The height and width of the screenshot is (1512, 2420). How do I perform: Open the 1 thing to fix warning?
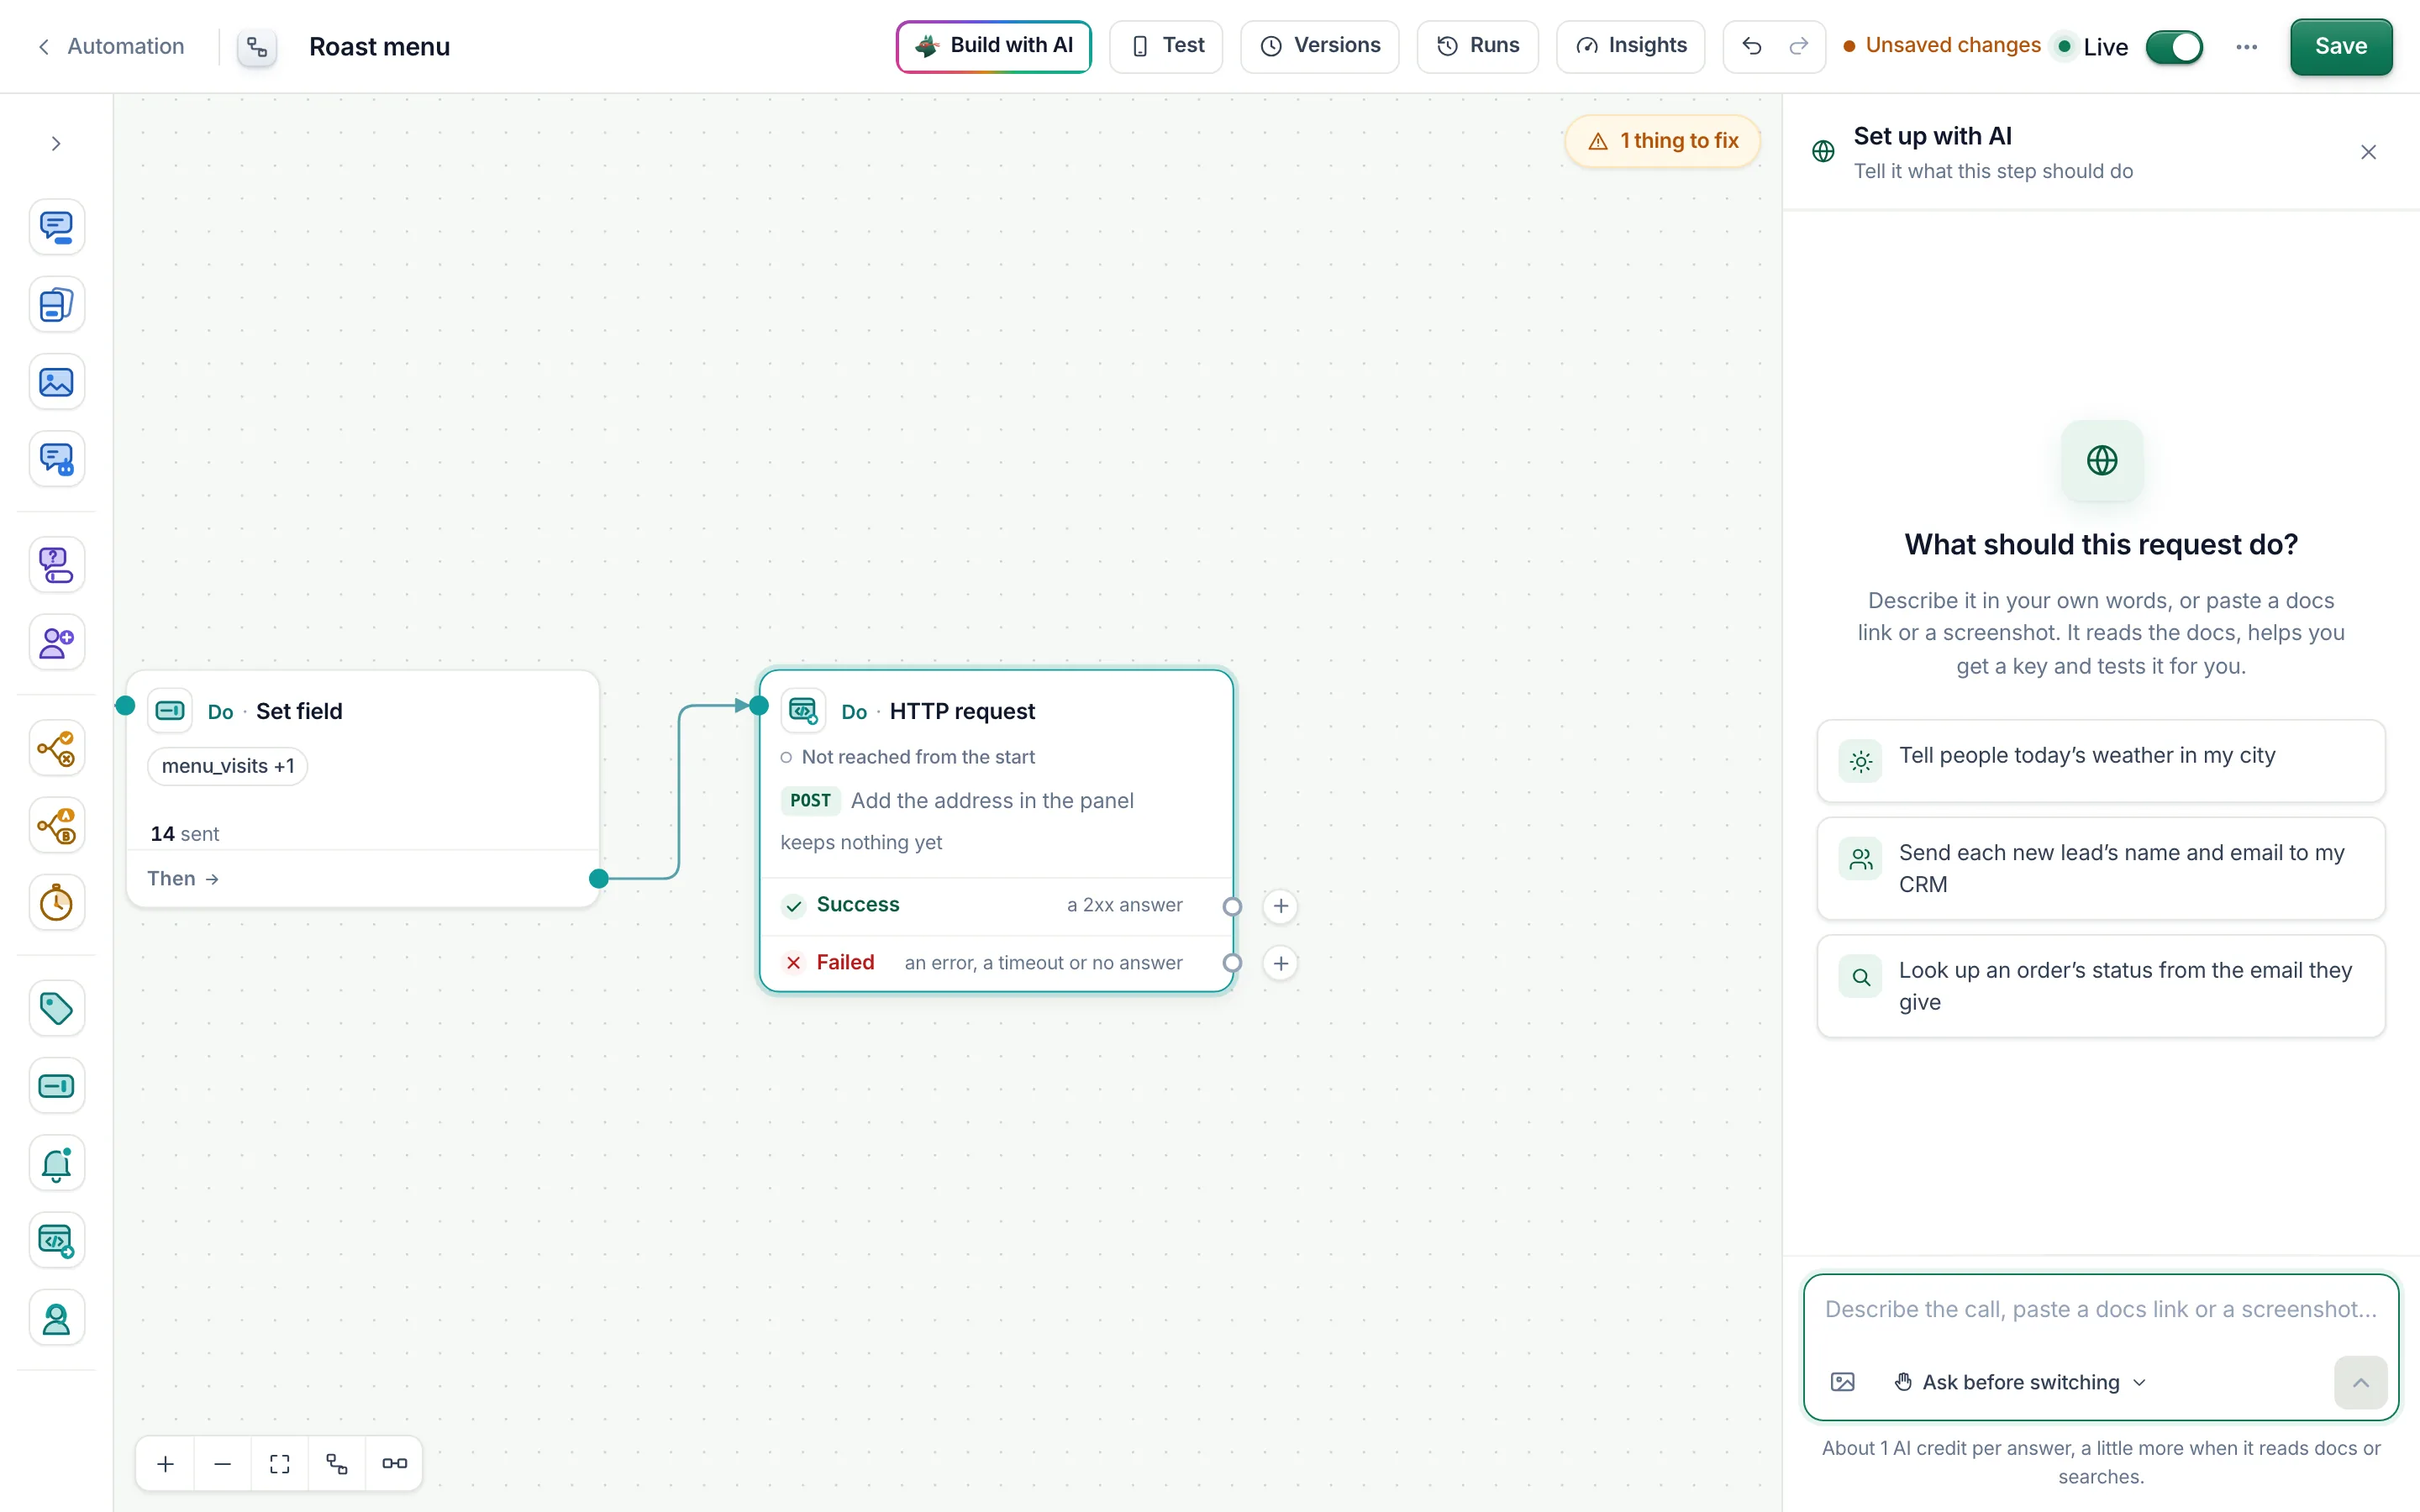[1662, 141]
